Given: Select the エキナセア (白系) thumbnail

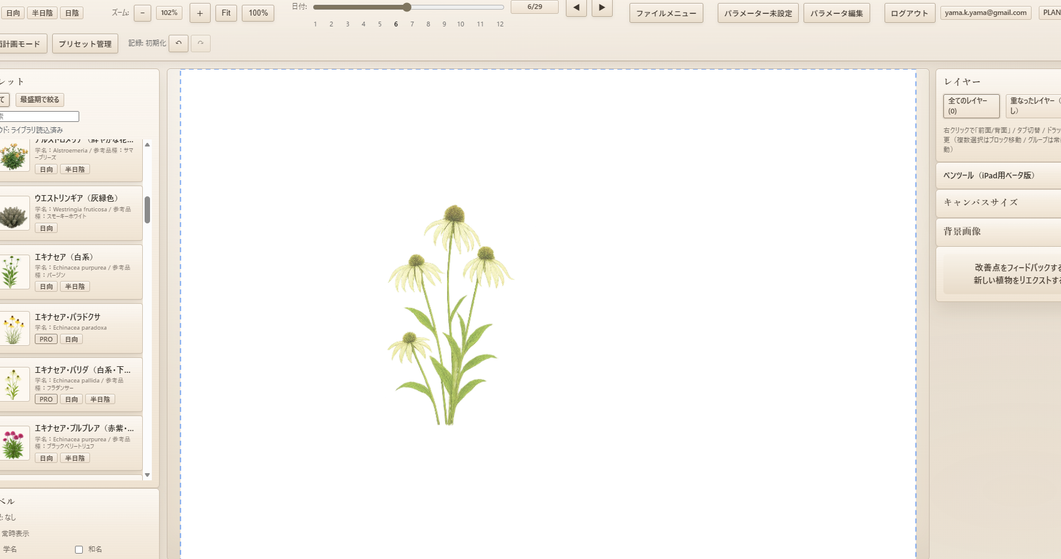Looking at the screenshot, I should coord(14,272).
